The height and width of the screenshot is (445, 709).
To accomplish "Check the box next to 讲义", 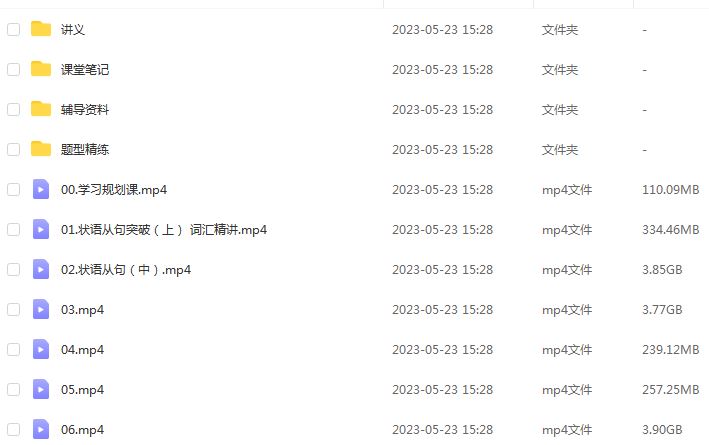I will pyautogui.click(x=14, y=29).
